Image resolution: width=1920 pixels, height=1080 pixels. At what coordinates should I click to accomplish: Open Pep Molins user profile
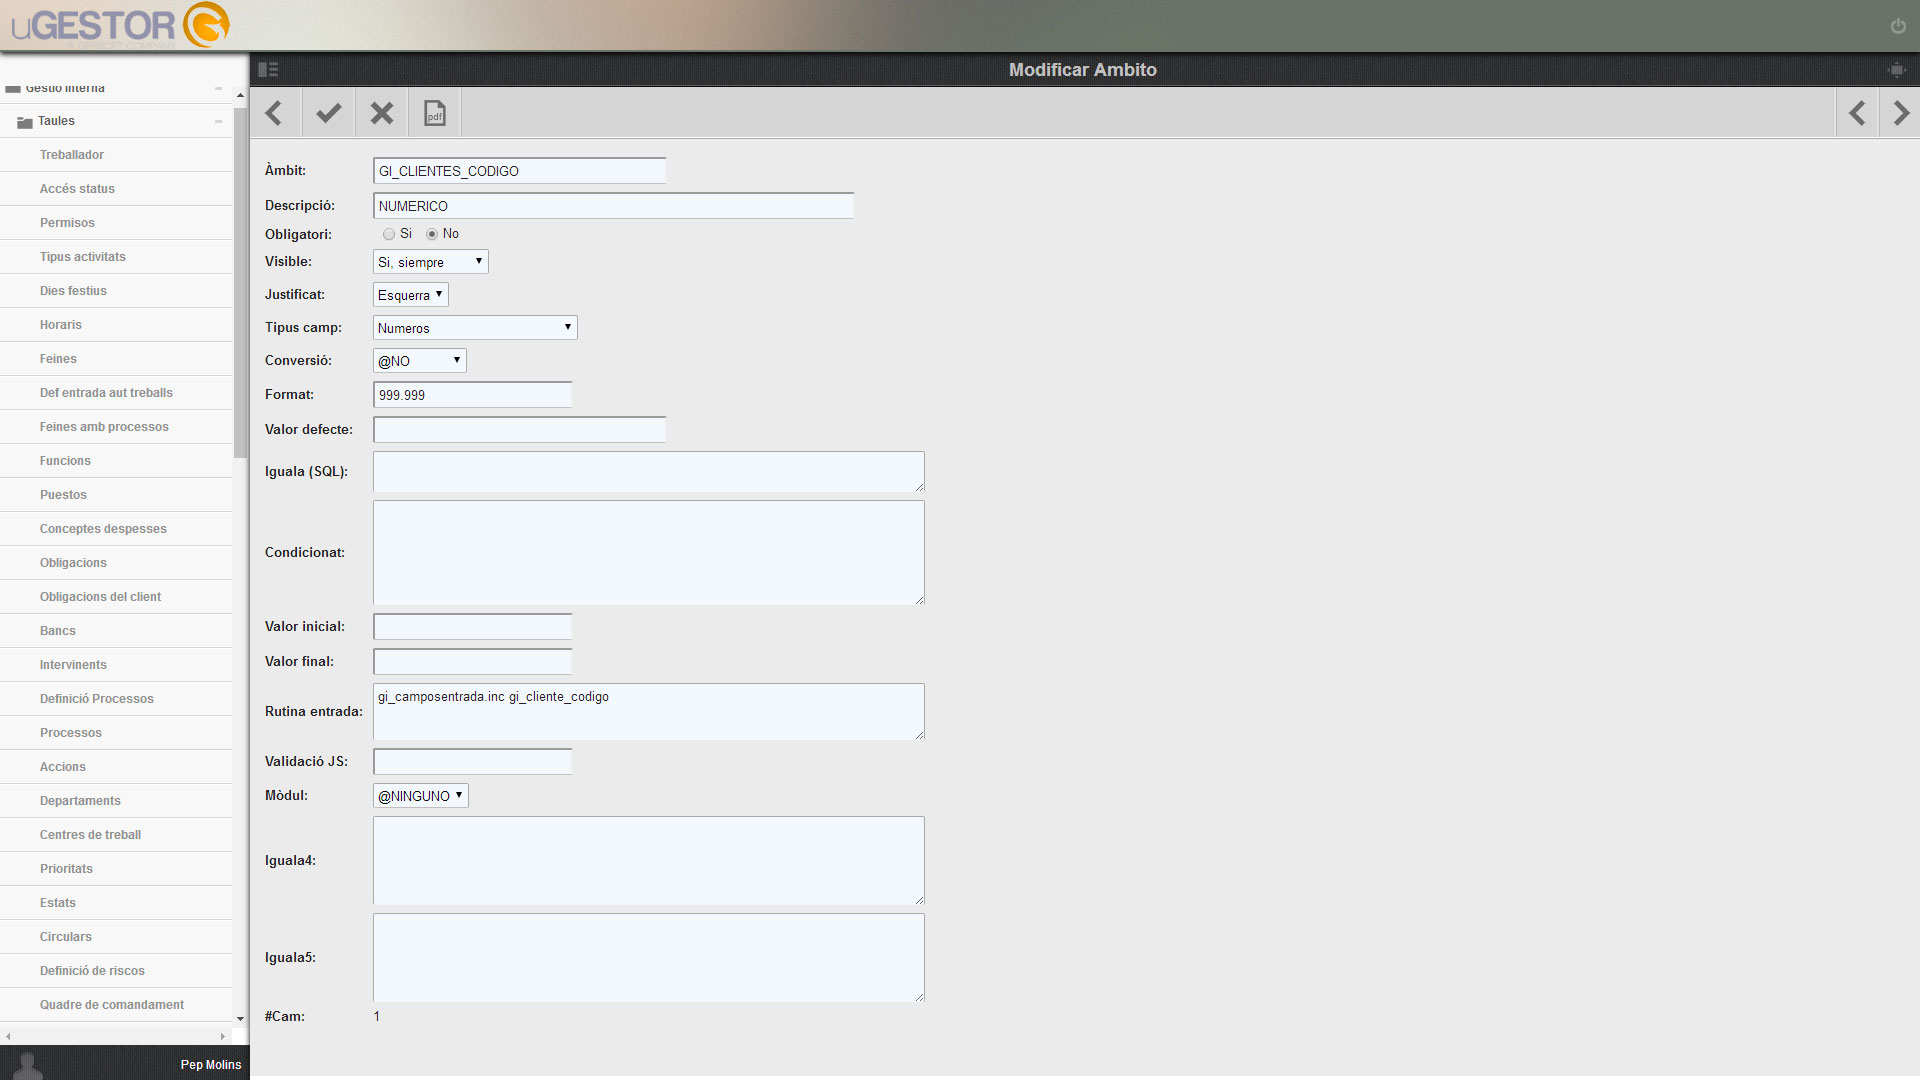[x=211, y=1065]
